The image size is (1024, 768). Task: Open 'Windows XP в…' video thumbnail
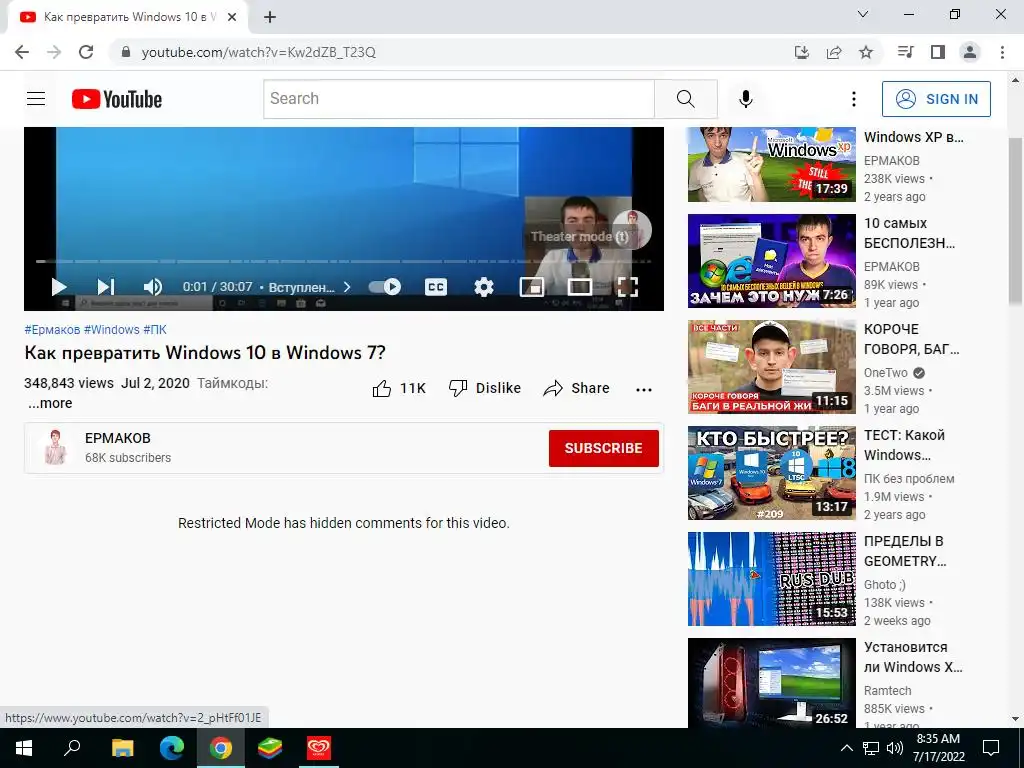click(771, 164)
